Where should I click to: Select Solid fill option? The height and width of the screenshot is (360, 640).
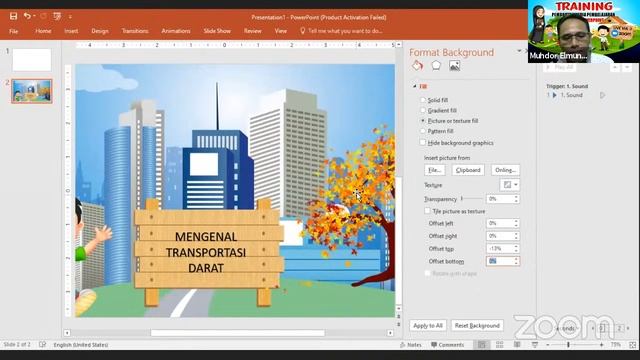point(434,100)
